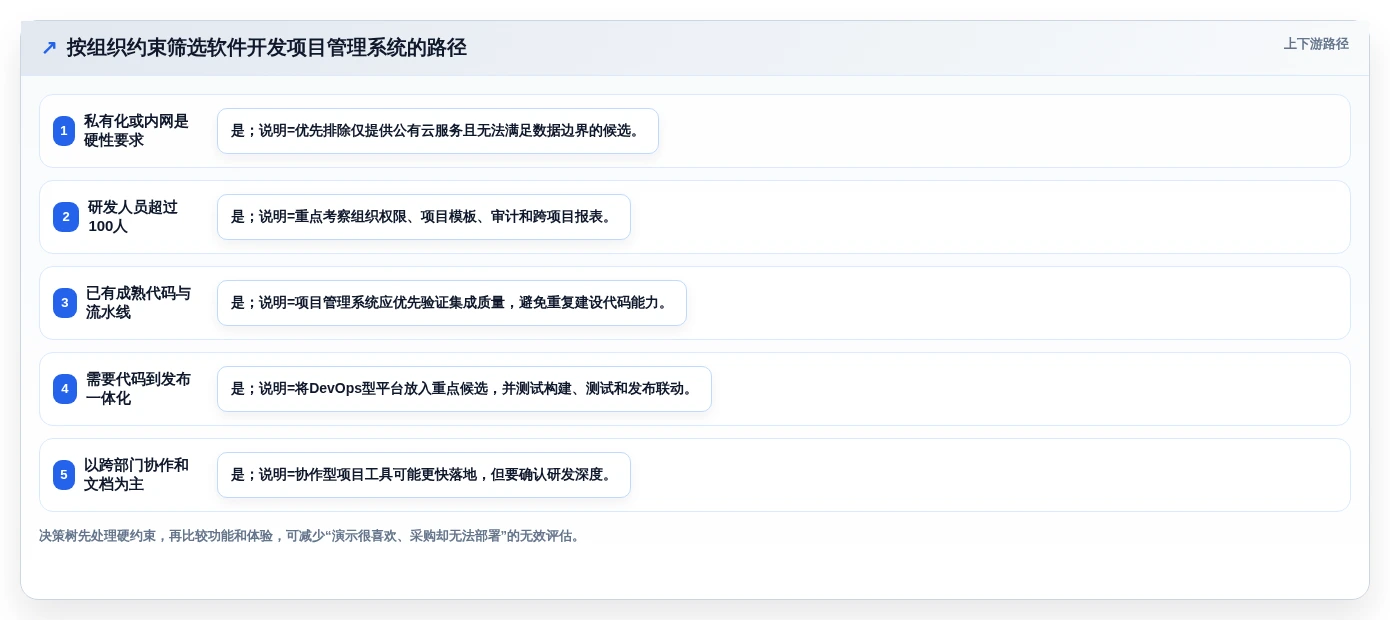Open the answer box about 验证集成质量
The width and height of the screenshot is (1390, 620).
[x=452, y=303]
